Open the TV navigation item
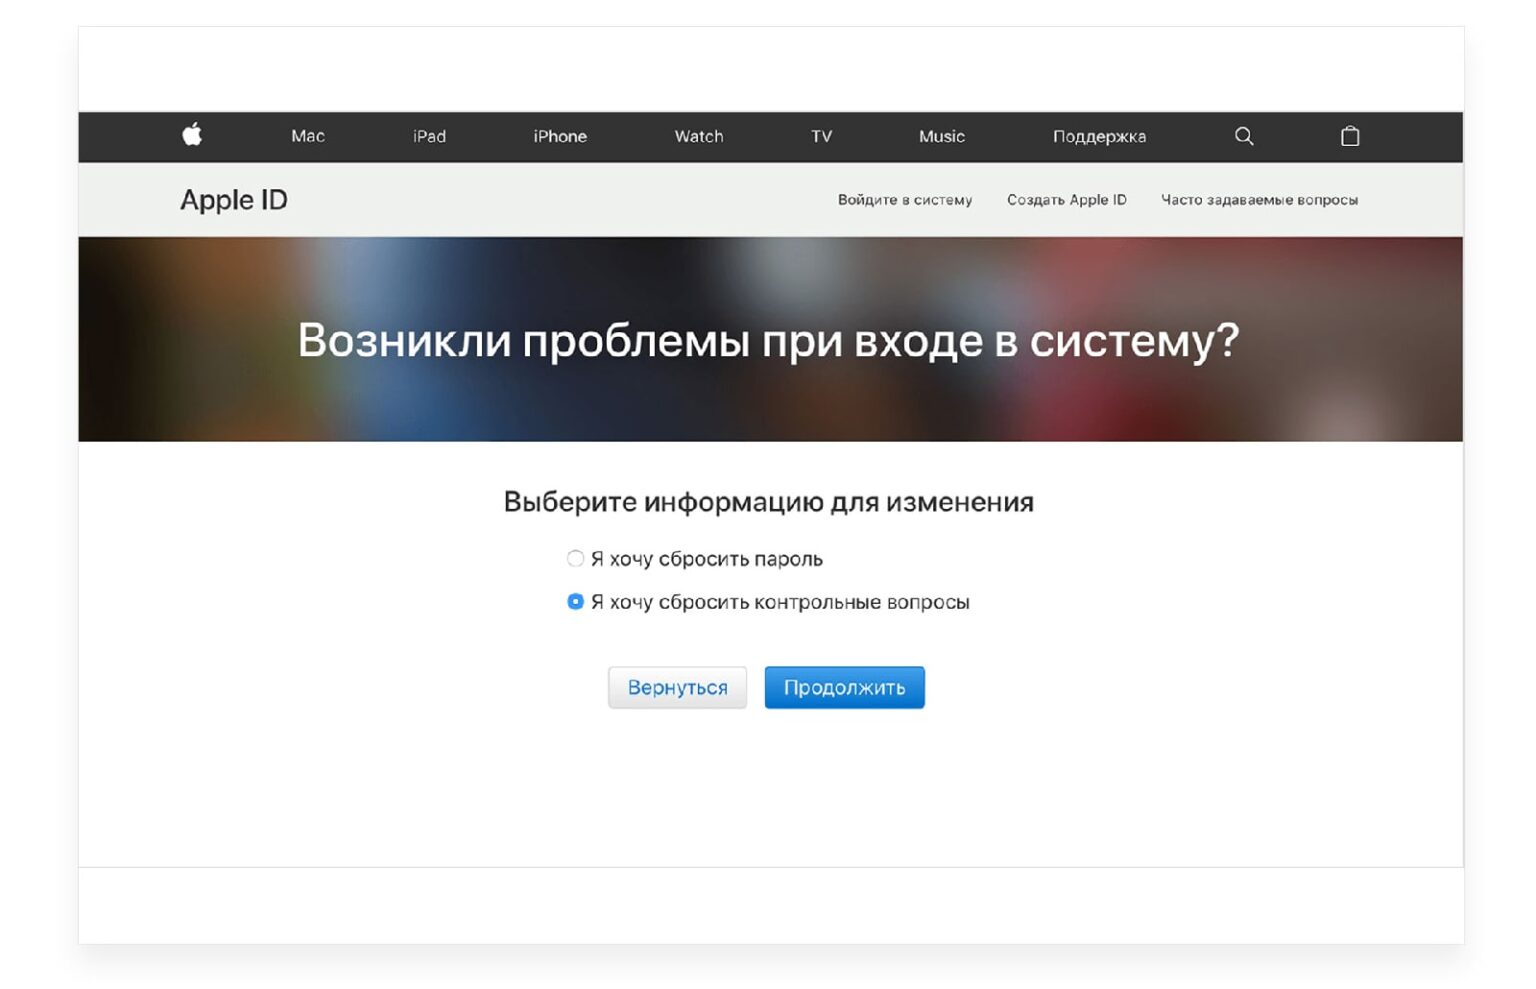 tap(821, 136)
